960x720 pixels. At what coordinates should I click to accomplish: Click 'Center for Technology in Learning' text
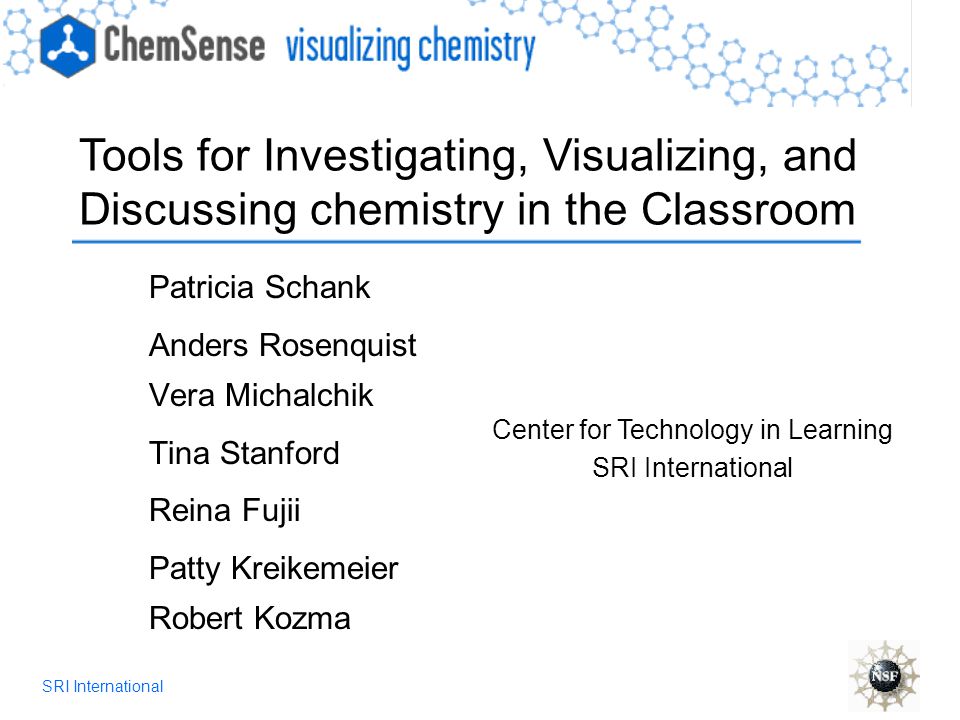coord(692,430)
